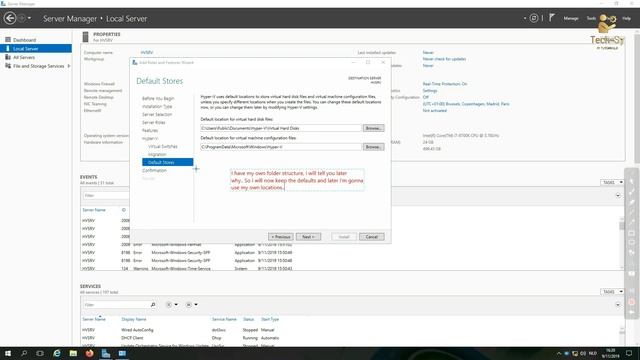Image resolution: width=640 pixels, height=360 pixels.
Task: Click the Next button in wizard
Action: (308, 237)
